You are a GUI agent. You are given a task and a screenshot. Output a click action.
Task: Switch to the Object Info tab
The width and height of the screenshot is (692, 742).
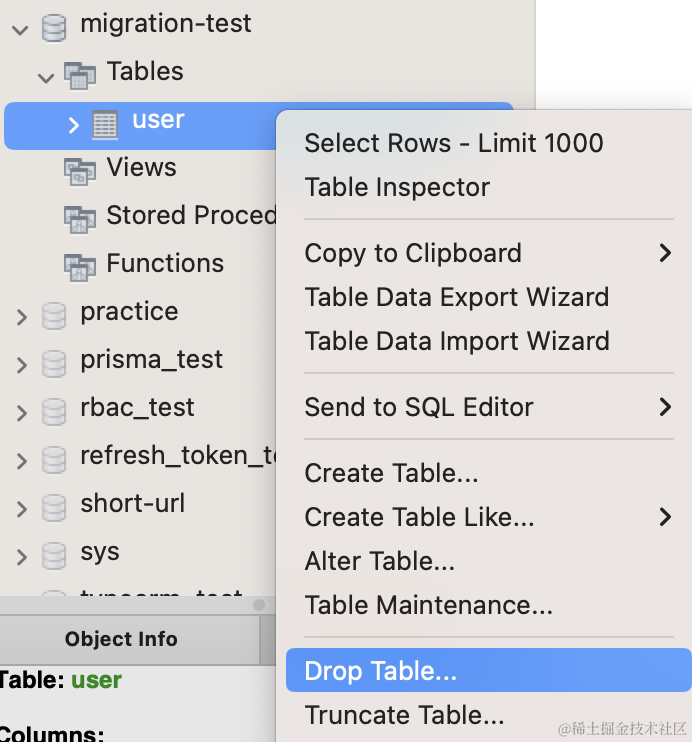[x=121, y=639]
